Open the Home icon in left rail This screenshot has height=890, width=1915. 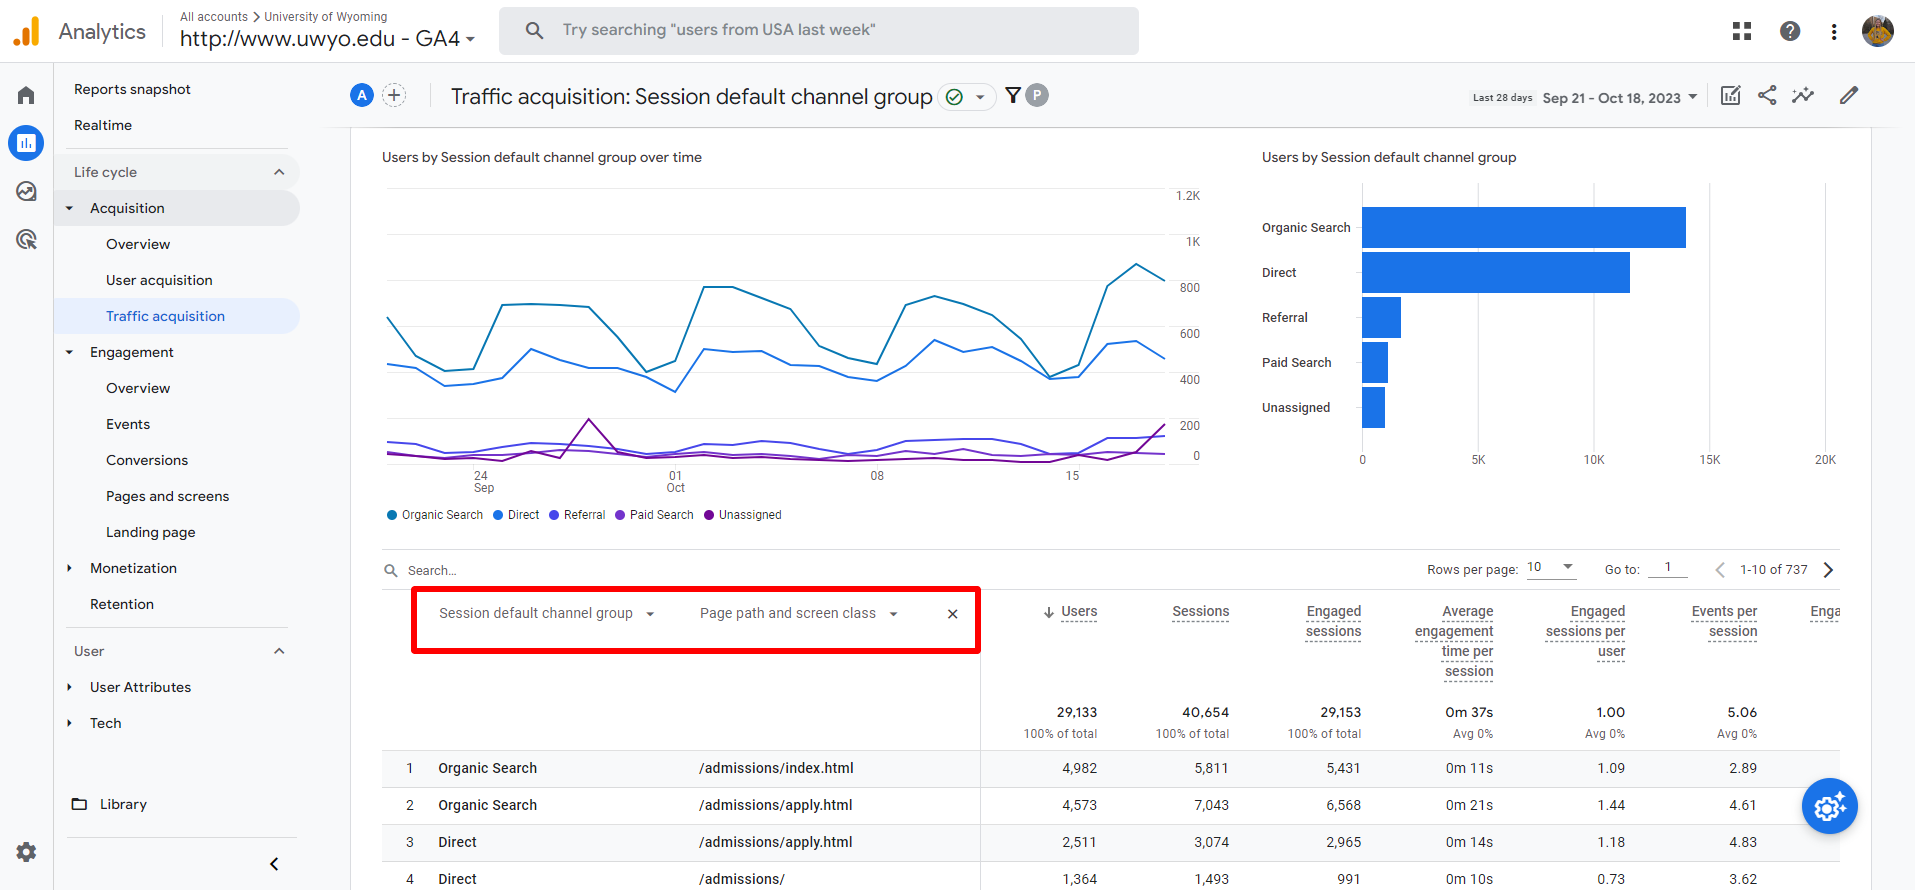tap(26, 95)
